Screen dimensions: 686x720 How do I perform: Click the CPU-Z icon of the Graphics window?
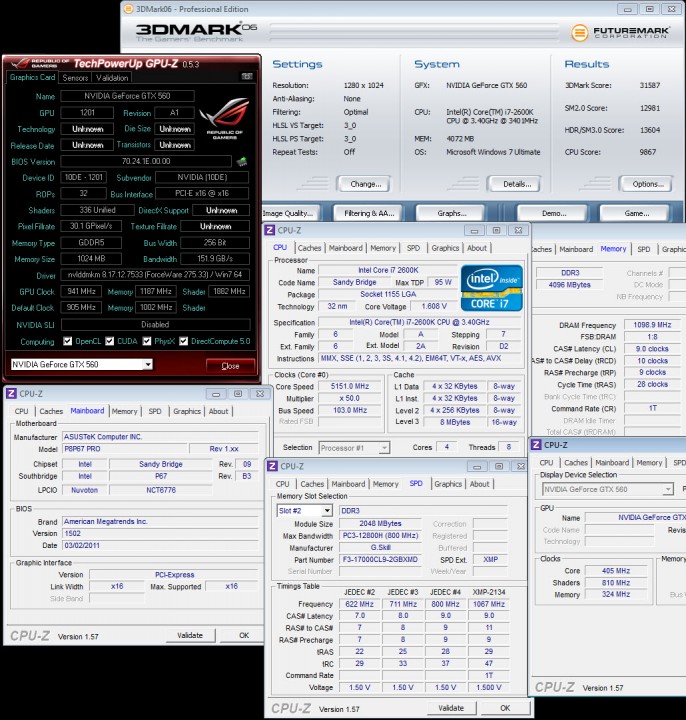pos(536,444)
